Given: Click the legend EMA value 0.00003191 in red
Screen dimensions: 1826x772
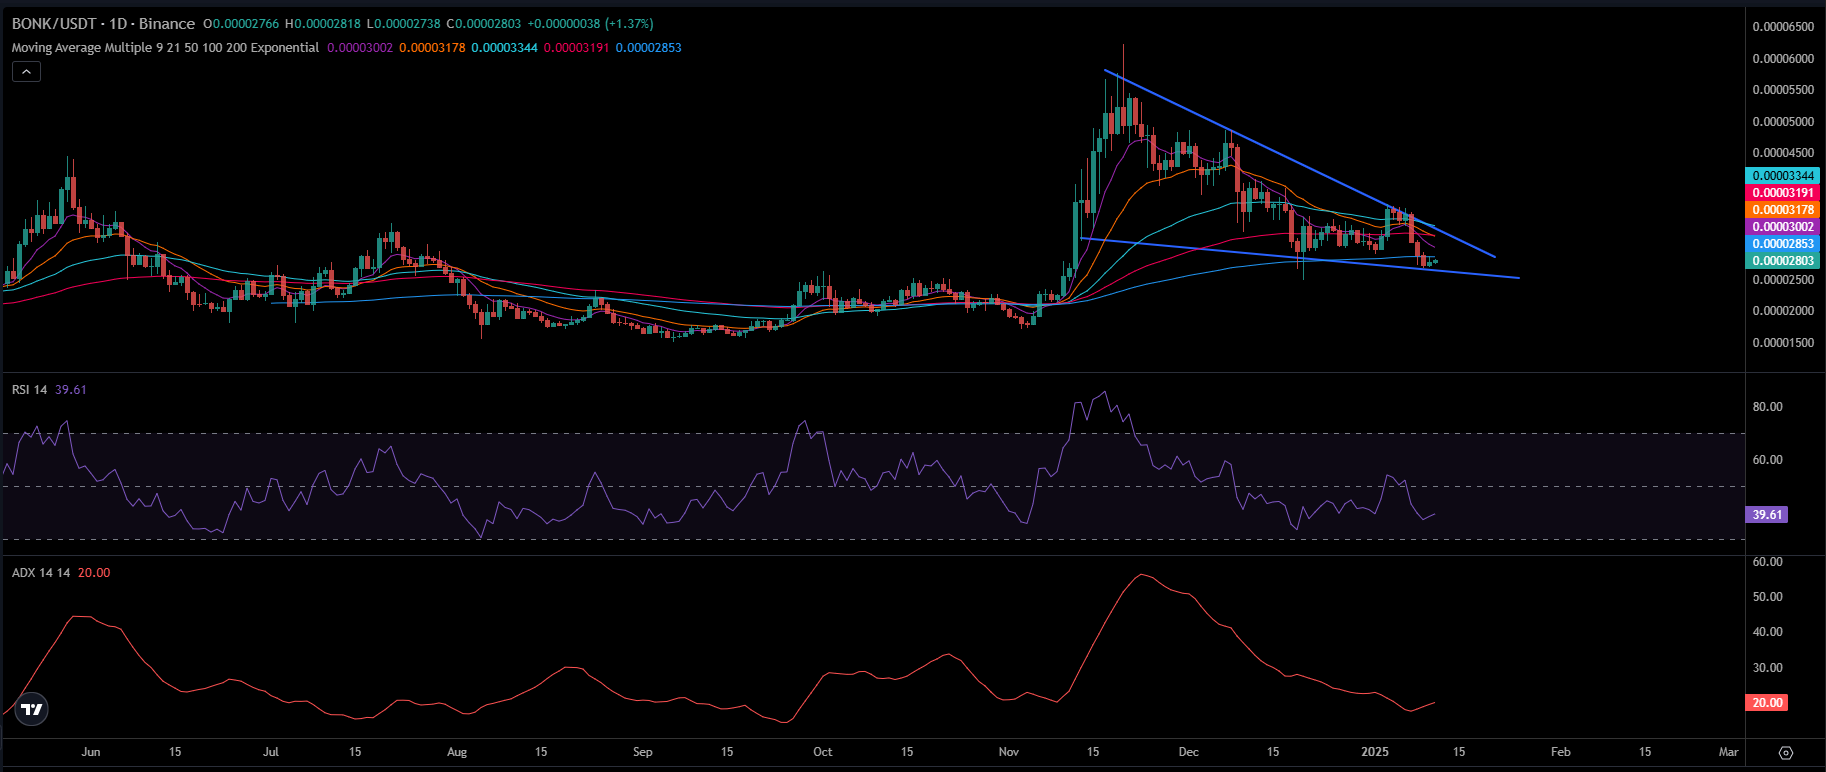Looking at the screenshot, I should pos(576,47).
